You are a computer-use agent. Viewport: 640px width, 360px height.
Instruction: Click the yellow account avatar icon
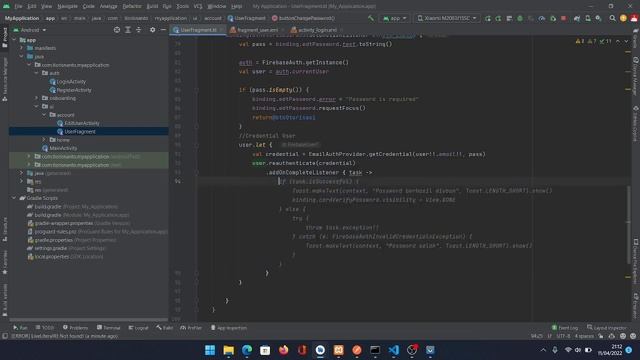click(623, 18)
